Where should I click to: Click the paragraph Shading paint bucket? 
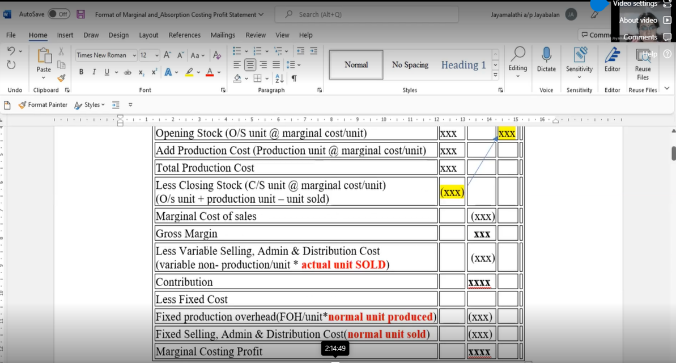click(x=237, y=78)
